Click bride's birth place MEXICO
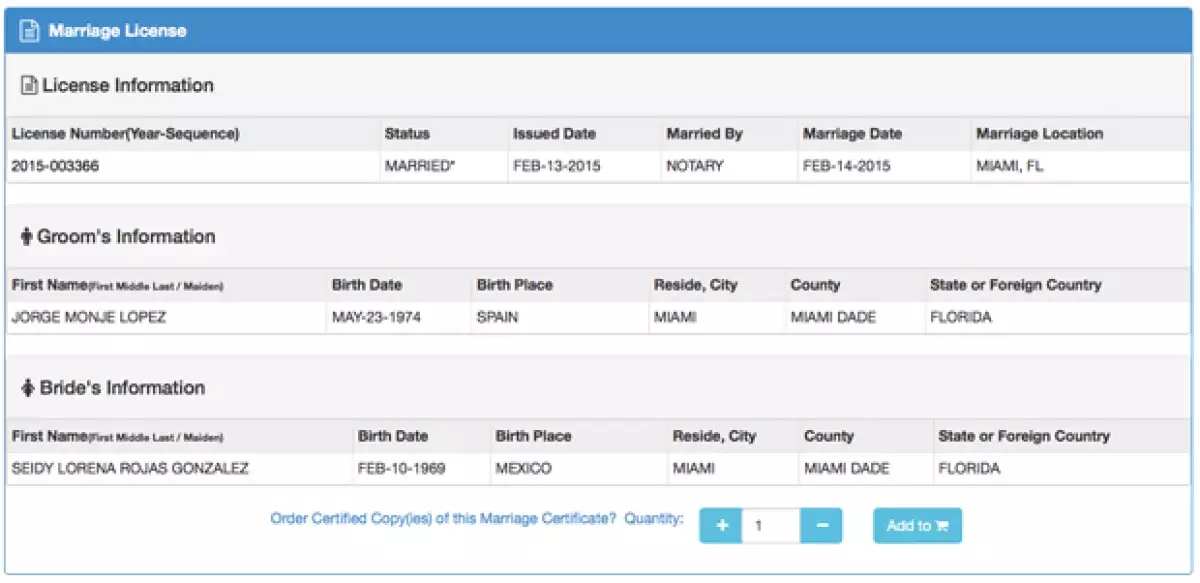Image resolution: width=1200 pixels, height=583 pixels. [x=523, y=469]
